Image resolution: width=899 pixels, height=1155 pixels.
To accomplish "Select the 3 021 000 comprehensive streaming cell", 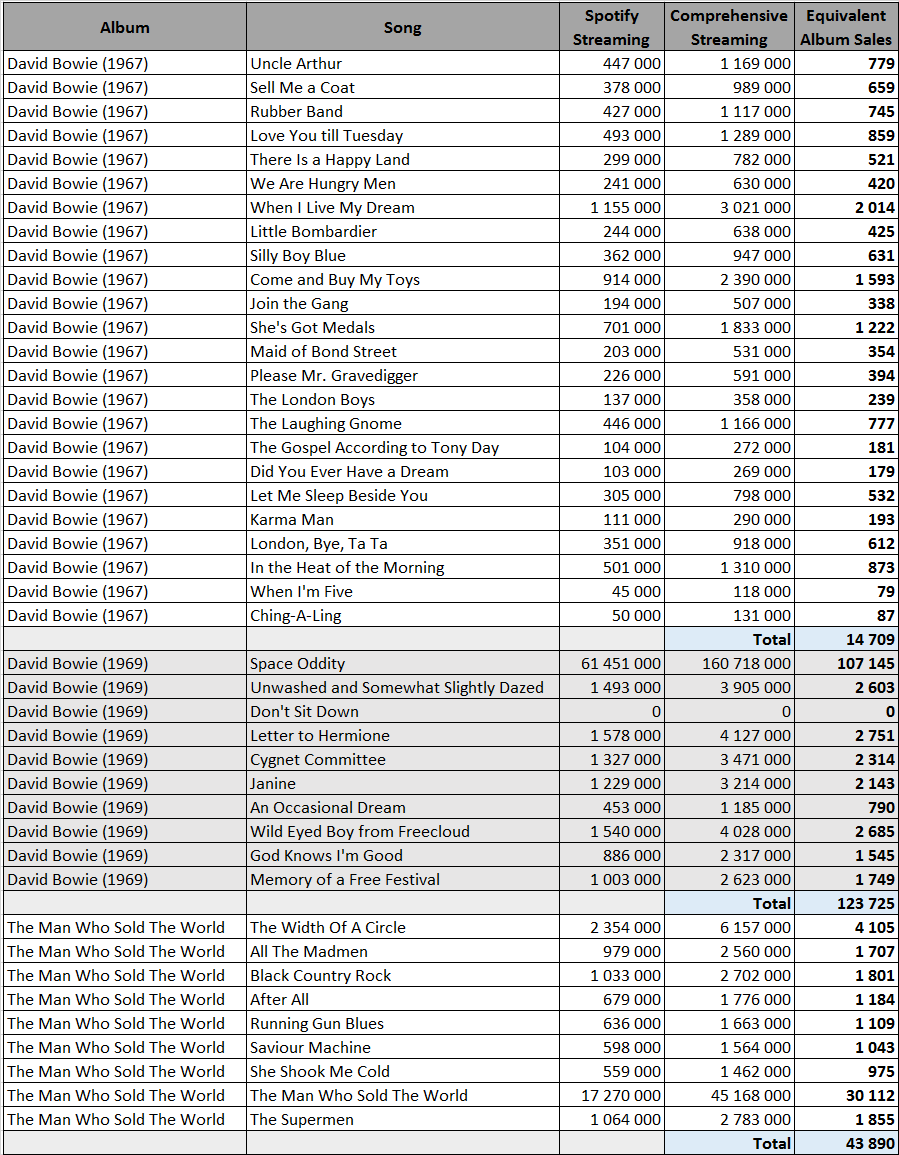I will [x=729, y=208].
